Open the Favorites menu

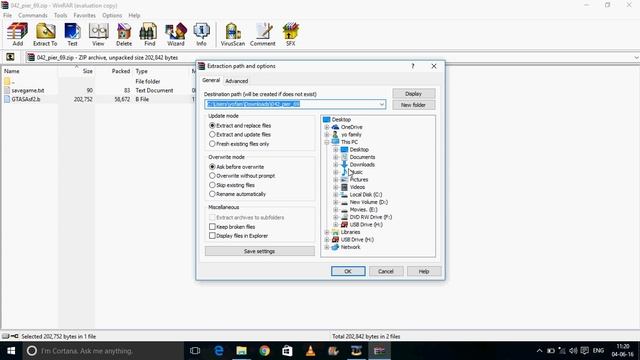click(x=84, y=15)
